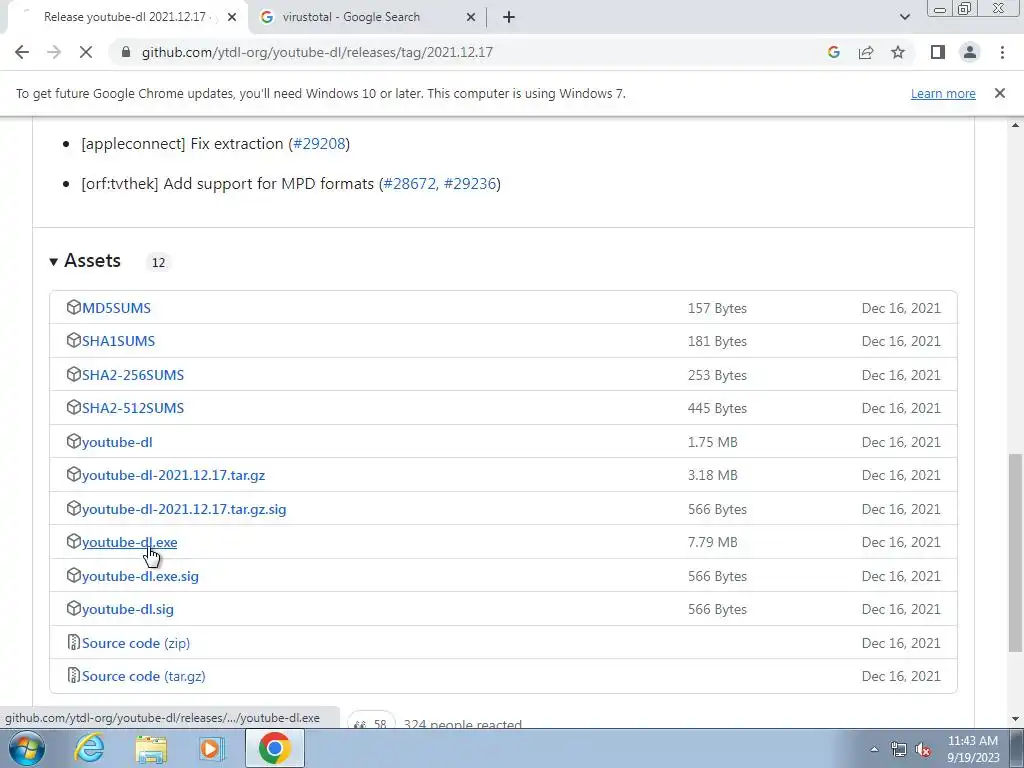
Task: Close the Release youtube-dl tab
Action: [232, 17]
